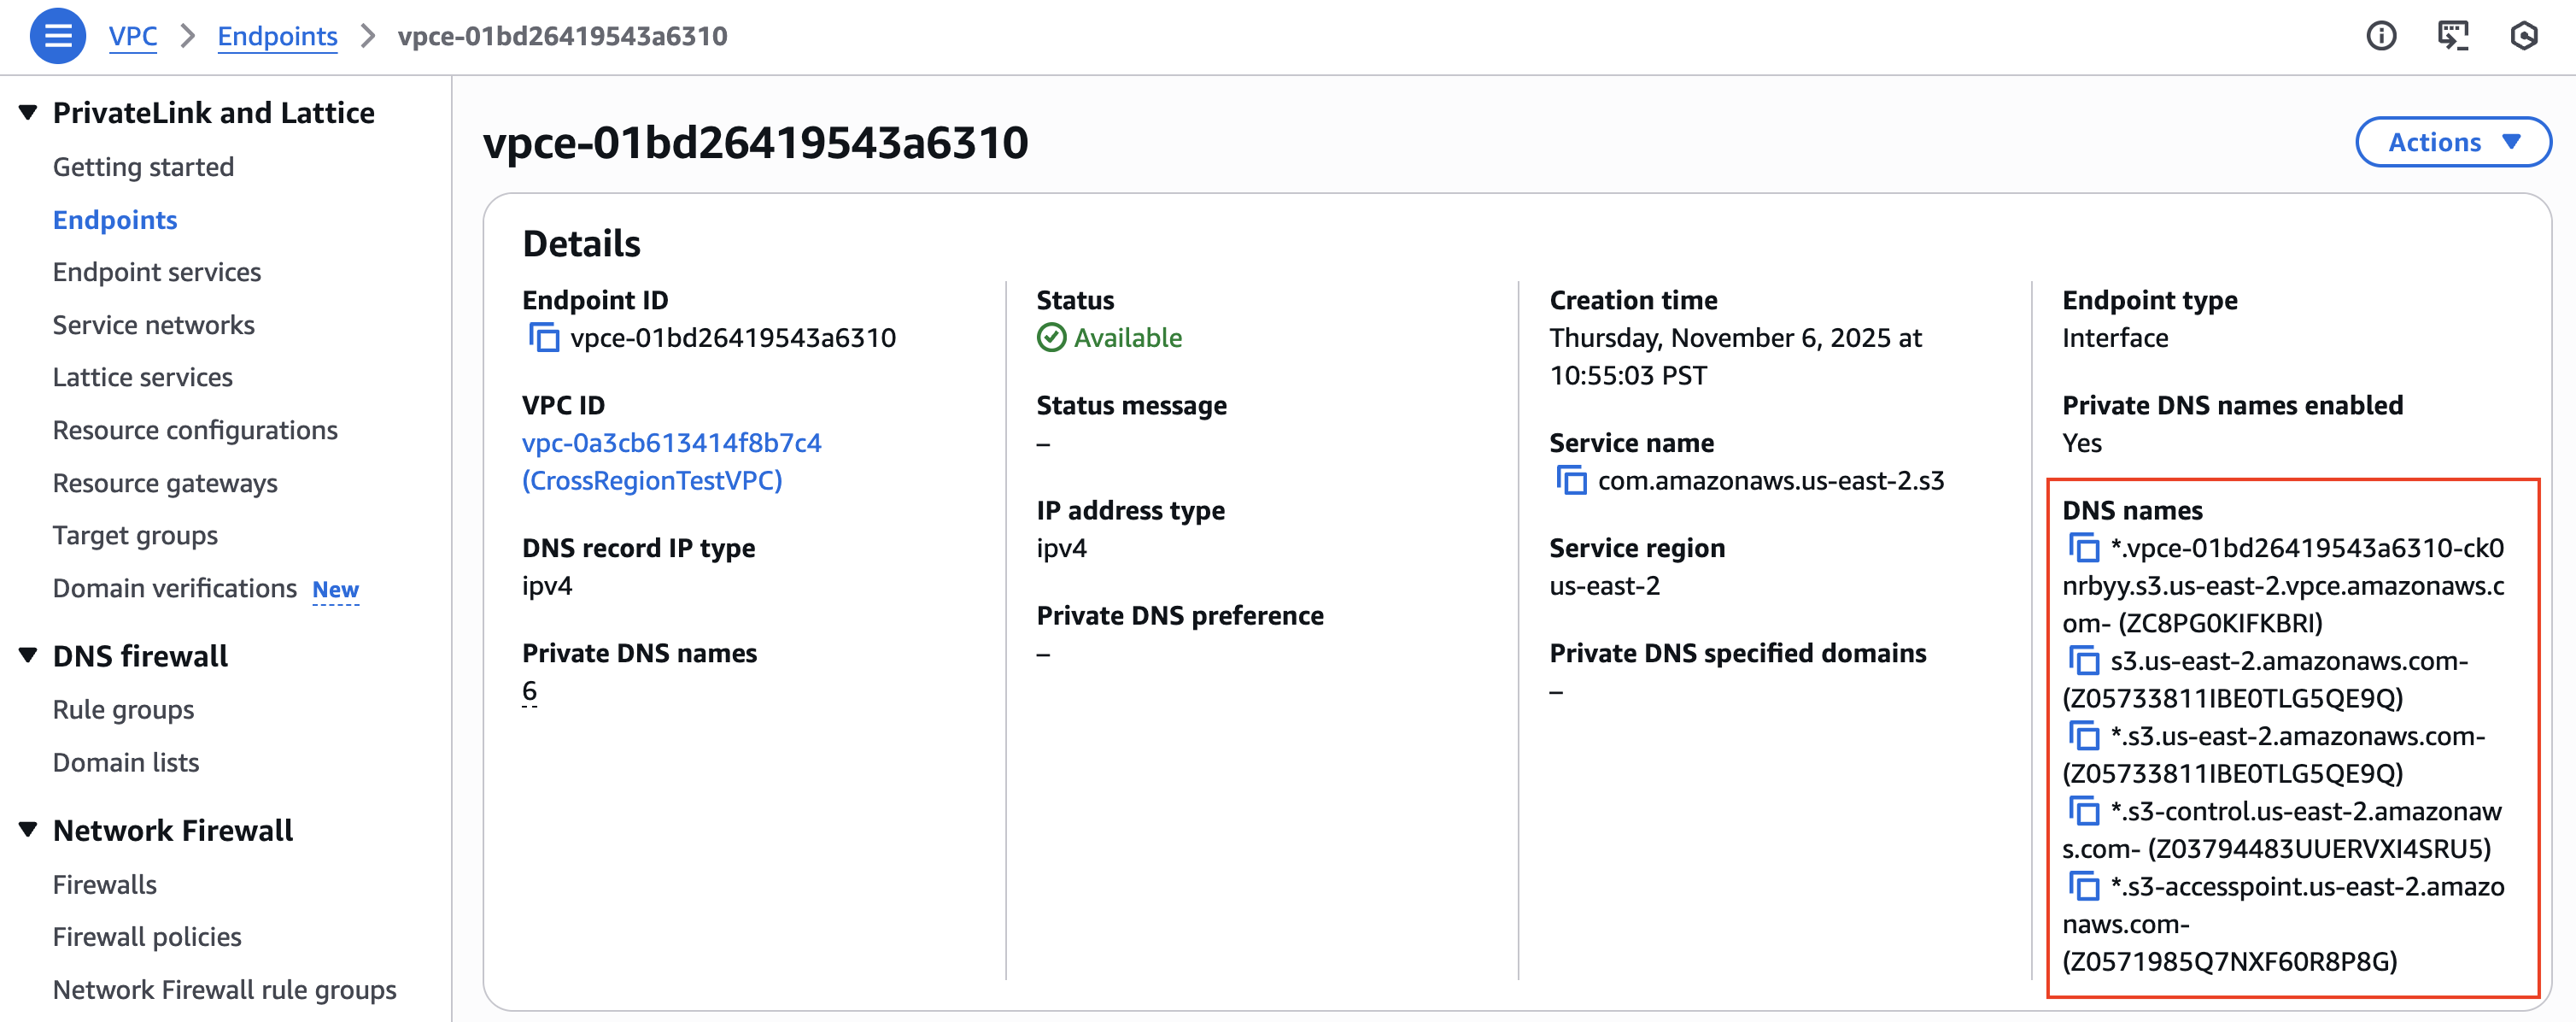This screenshot has width=2576, height=1022.
Task: Launch AWS CloudShell from the top bar
Action: coord(2453,35)
